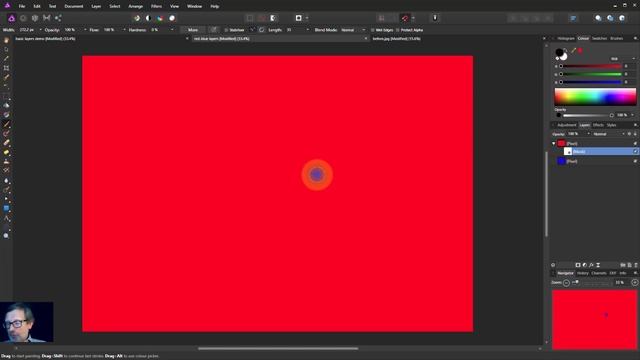The height and width of the screenshot is (360, 640).
Task: Select the Dodge Brush tool
Action: [x=6, y=152]
